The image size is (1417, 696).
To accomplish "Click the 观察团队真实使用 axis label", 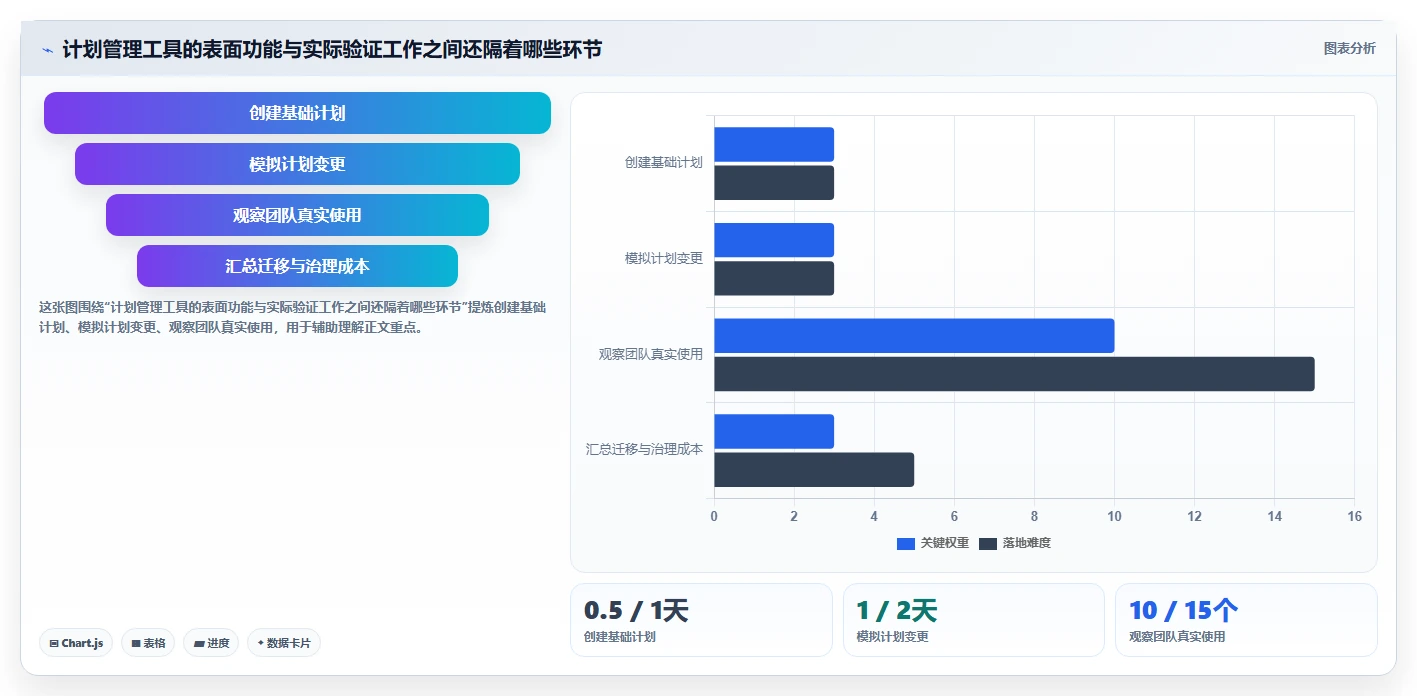I will coord(651,354).
